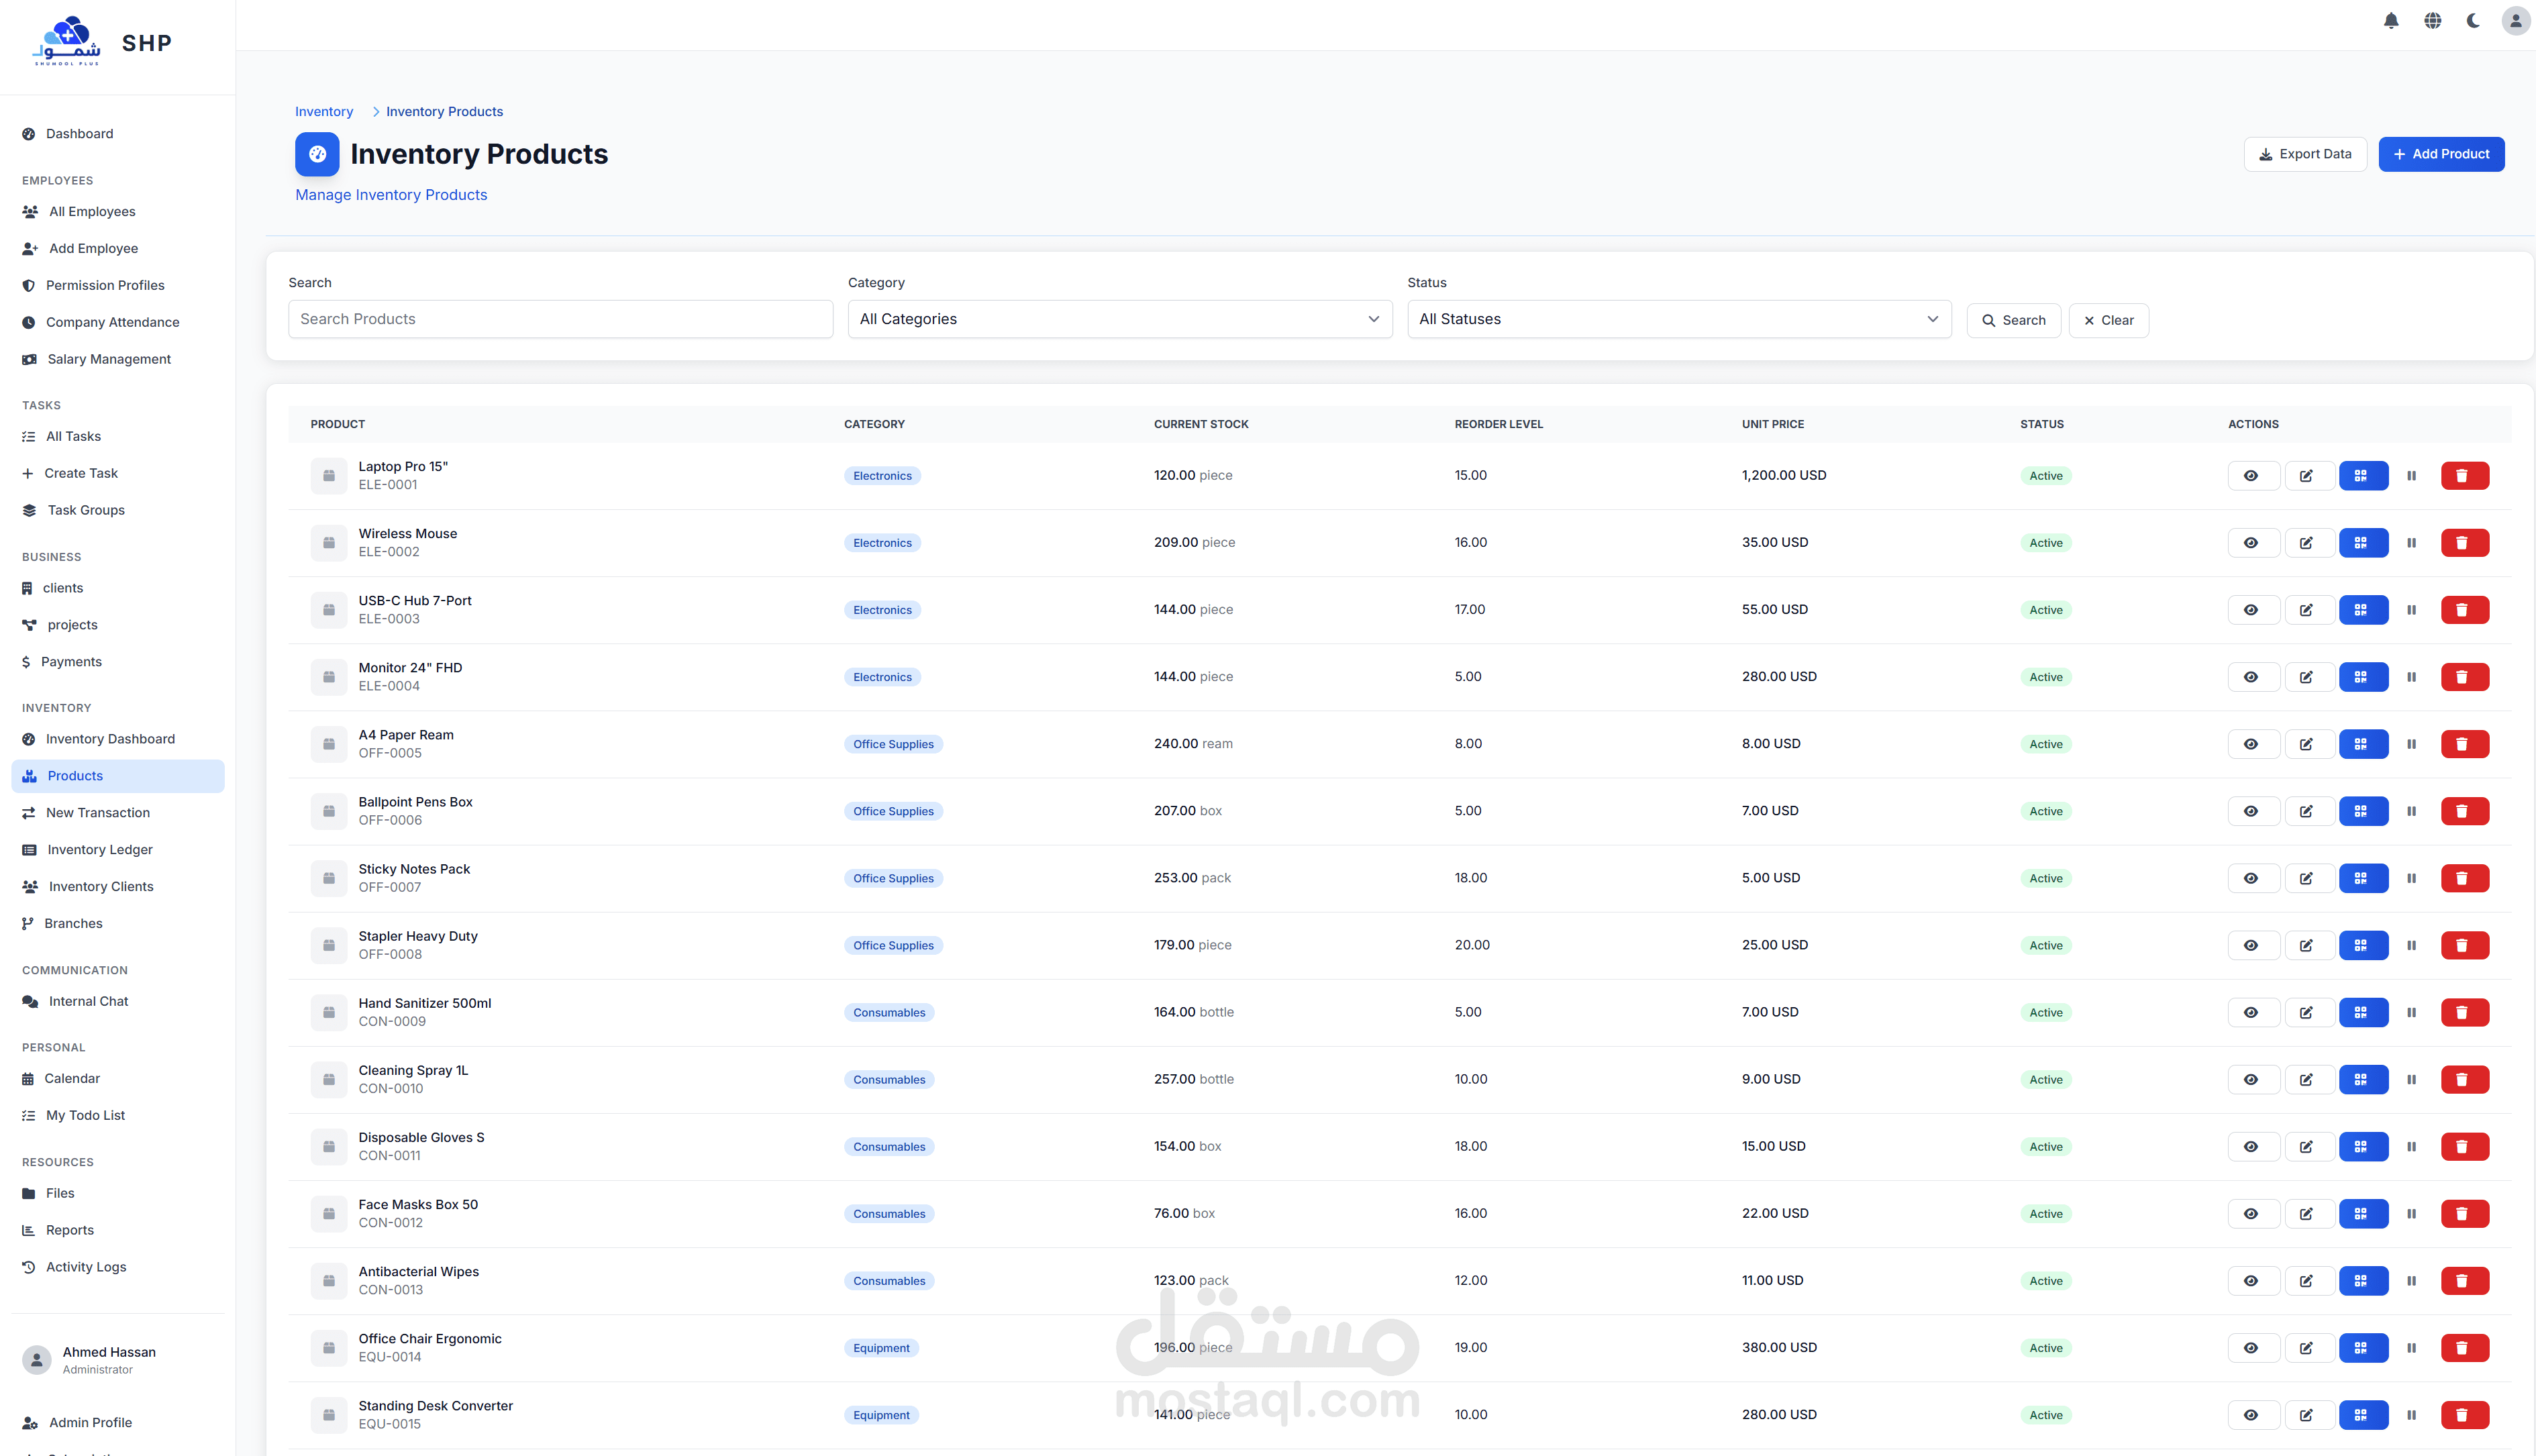The image size is (2536, 1456).
Task: Click the Export Data button
Action: [2304, 154]
